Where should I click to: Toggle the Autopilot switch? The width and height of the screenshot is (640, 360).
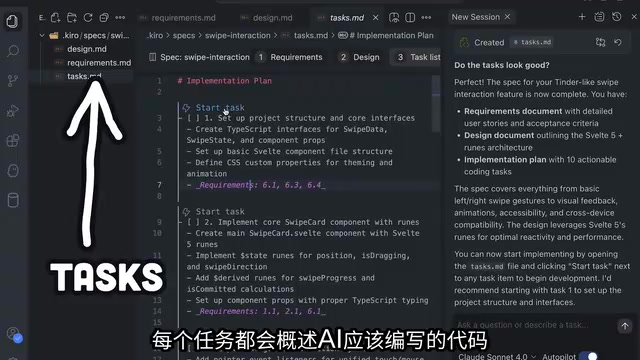589,356
